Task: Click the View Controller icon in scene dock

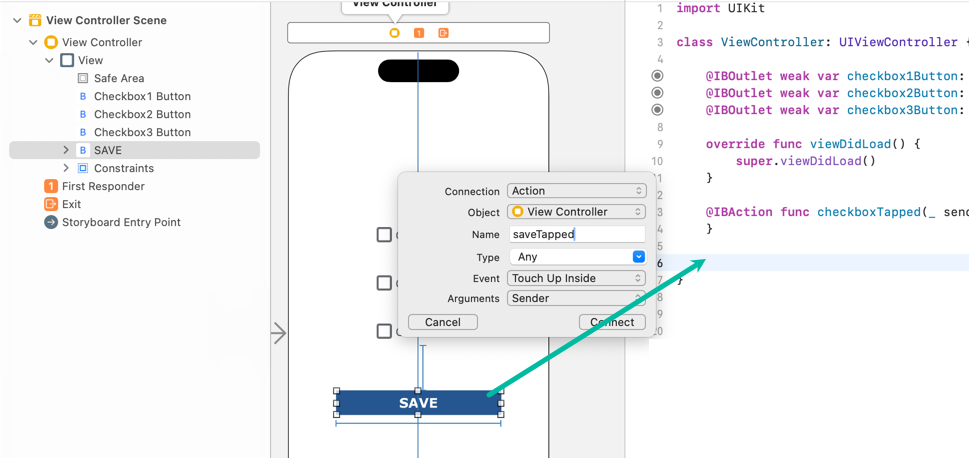Action: [x=394, y=33]
